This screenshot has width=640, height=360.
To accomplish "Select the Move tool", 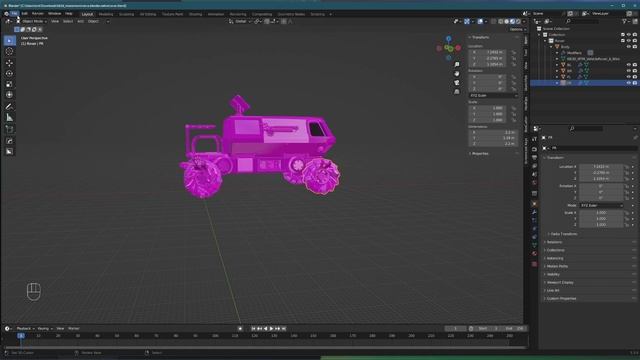I will pos(9,63).
